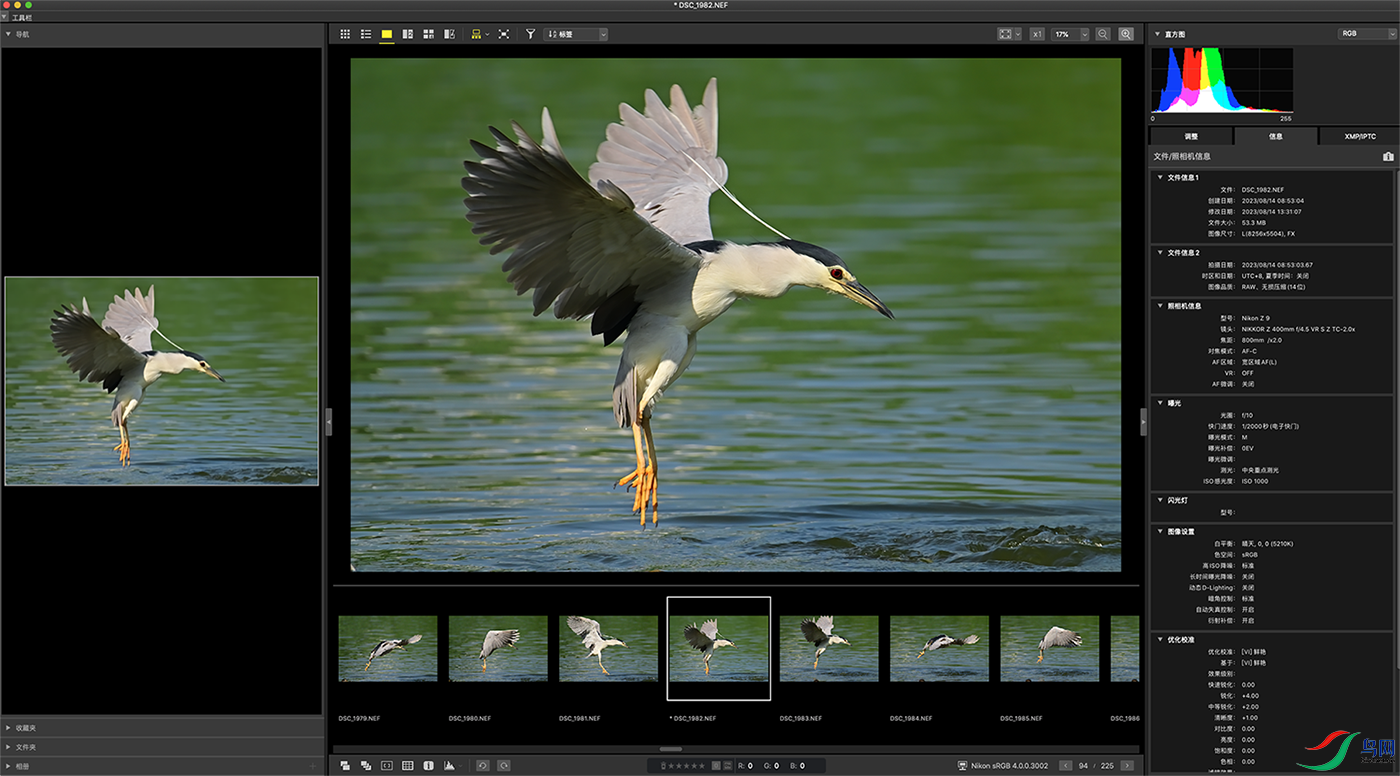Switch to the 调整 tab
Screen dimensions: 1400x776
pyautogui.click(x=1191, y=136)
